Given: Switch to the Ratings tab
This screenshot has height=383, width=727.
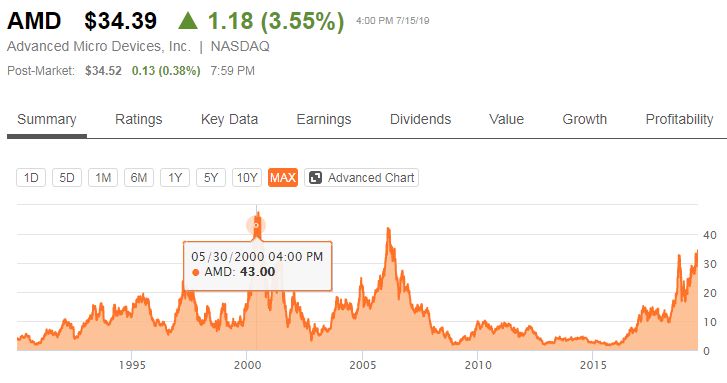Looking at the screenshot, I should pyautogui.click(x=139, y=120).
